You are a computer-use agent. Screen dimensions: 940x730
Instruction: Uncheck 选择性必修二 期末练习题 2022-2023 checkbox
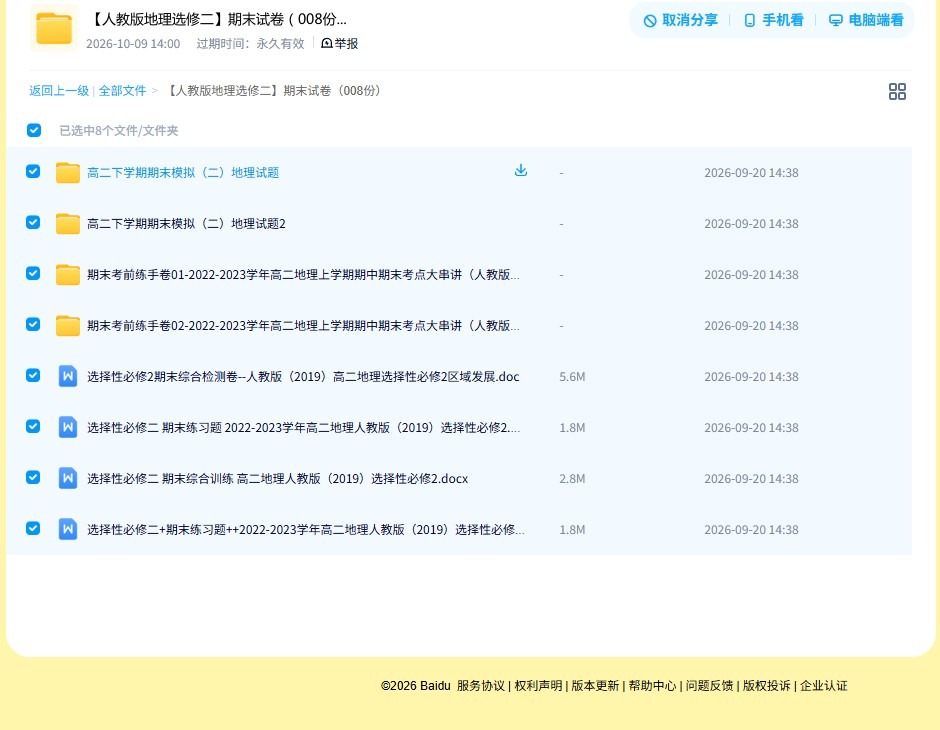tap(33, 426)
